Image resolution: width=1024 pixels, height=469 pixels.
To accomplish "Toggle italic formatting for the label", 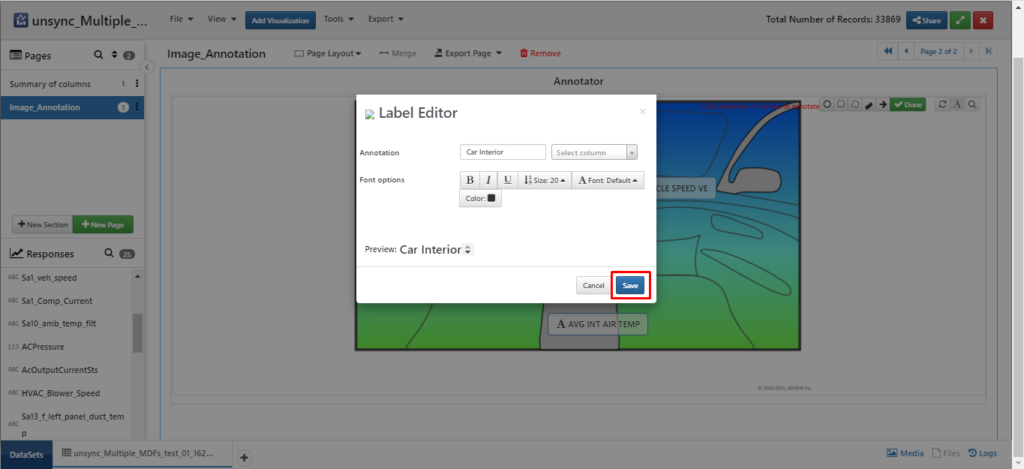I will point(488,180).
